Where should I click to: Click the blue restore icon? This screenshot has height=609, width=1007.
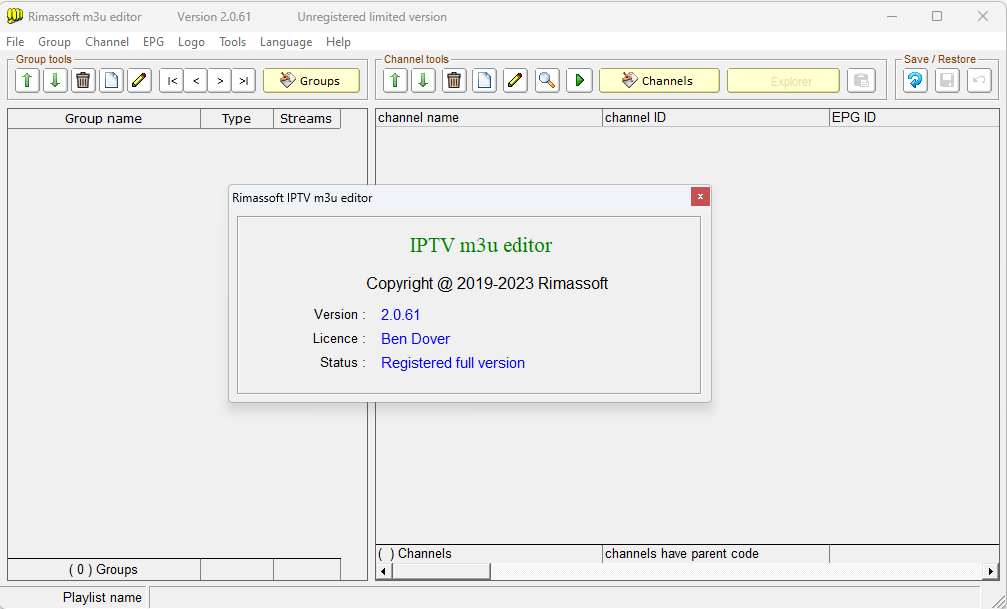(x=915, y=81)
